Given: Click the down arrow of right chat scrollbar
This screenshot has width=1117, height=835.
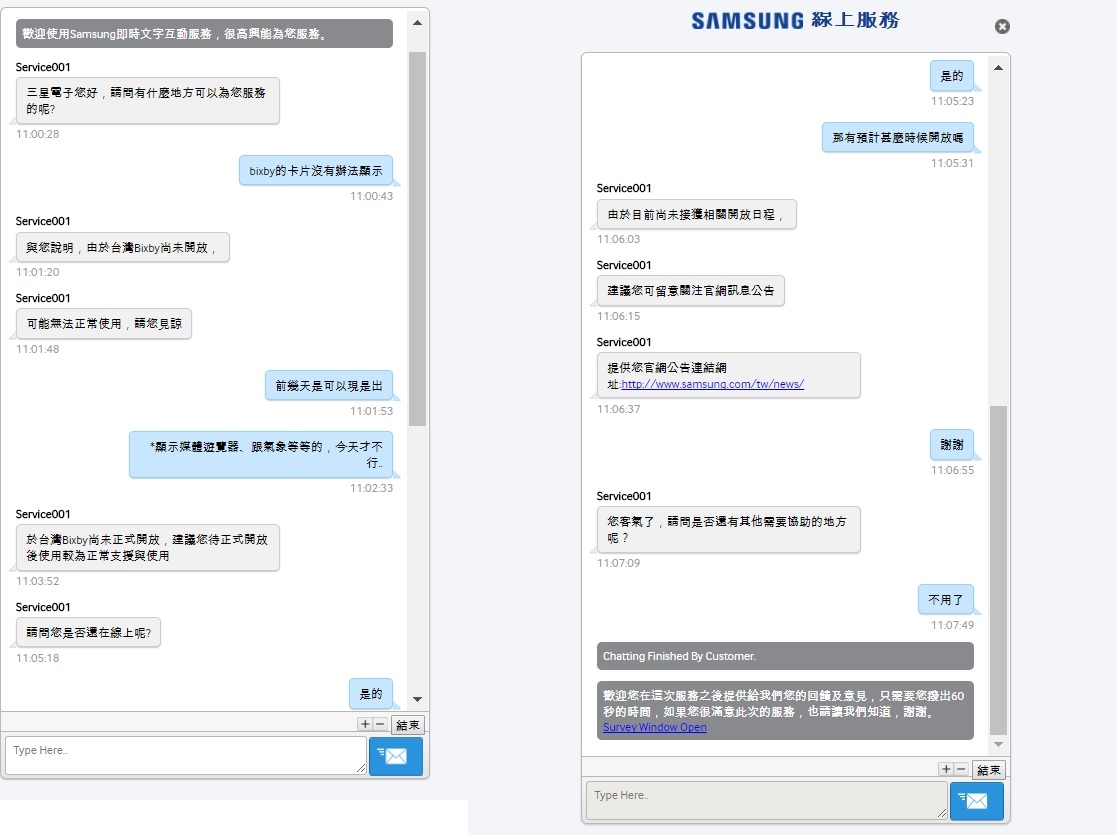Looking at the screenshot, I should pyautogui.click(x=999, y=745).
